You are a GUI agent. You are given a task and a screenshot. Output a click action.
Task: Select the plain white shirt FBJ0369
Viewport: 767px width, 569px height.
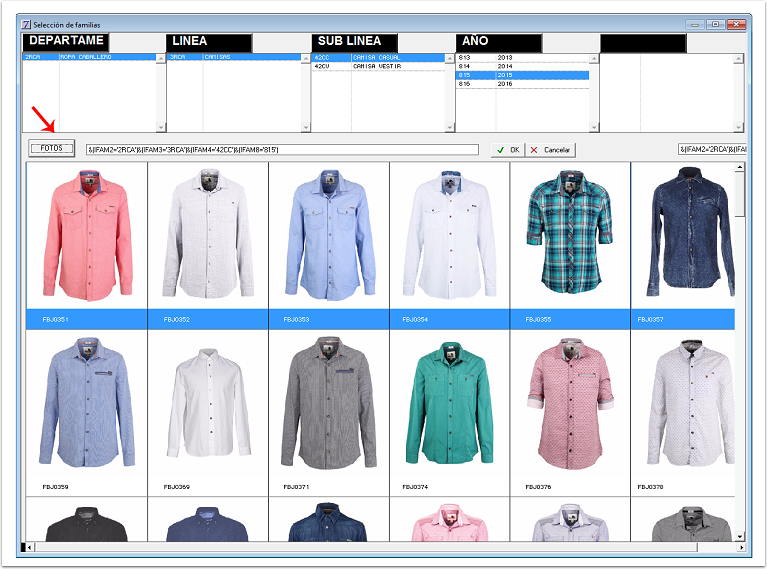(208, 404)
